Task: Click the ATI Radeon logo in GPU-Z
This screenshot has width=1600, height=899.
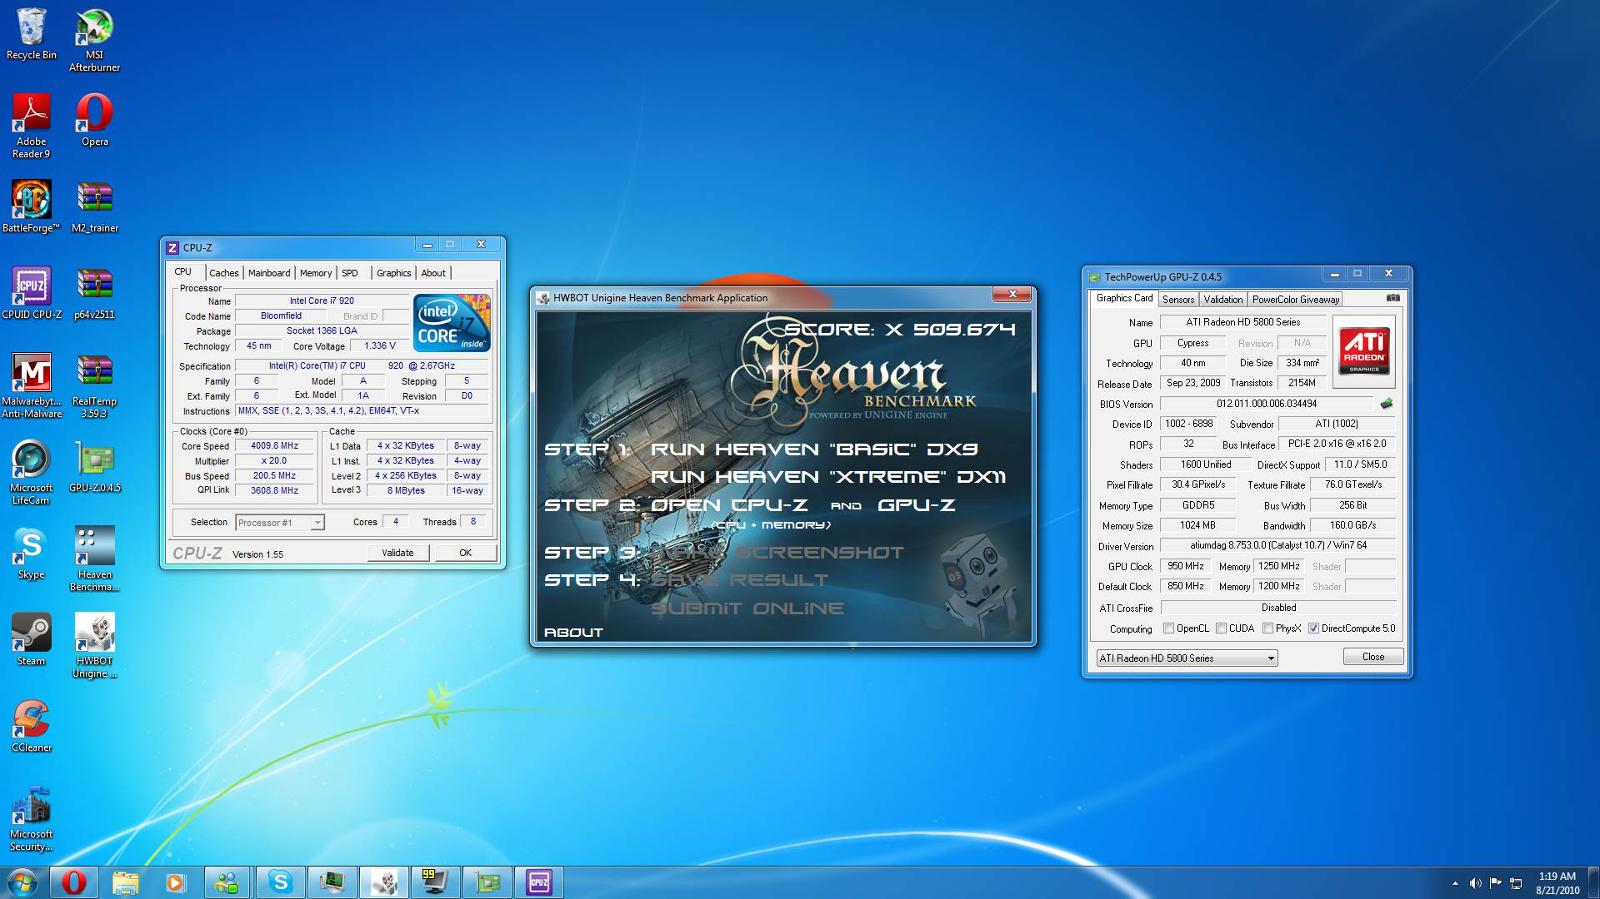Action: pyautogui.click(x=1364, y=349)
